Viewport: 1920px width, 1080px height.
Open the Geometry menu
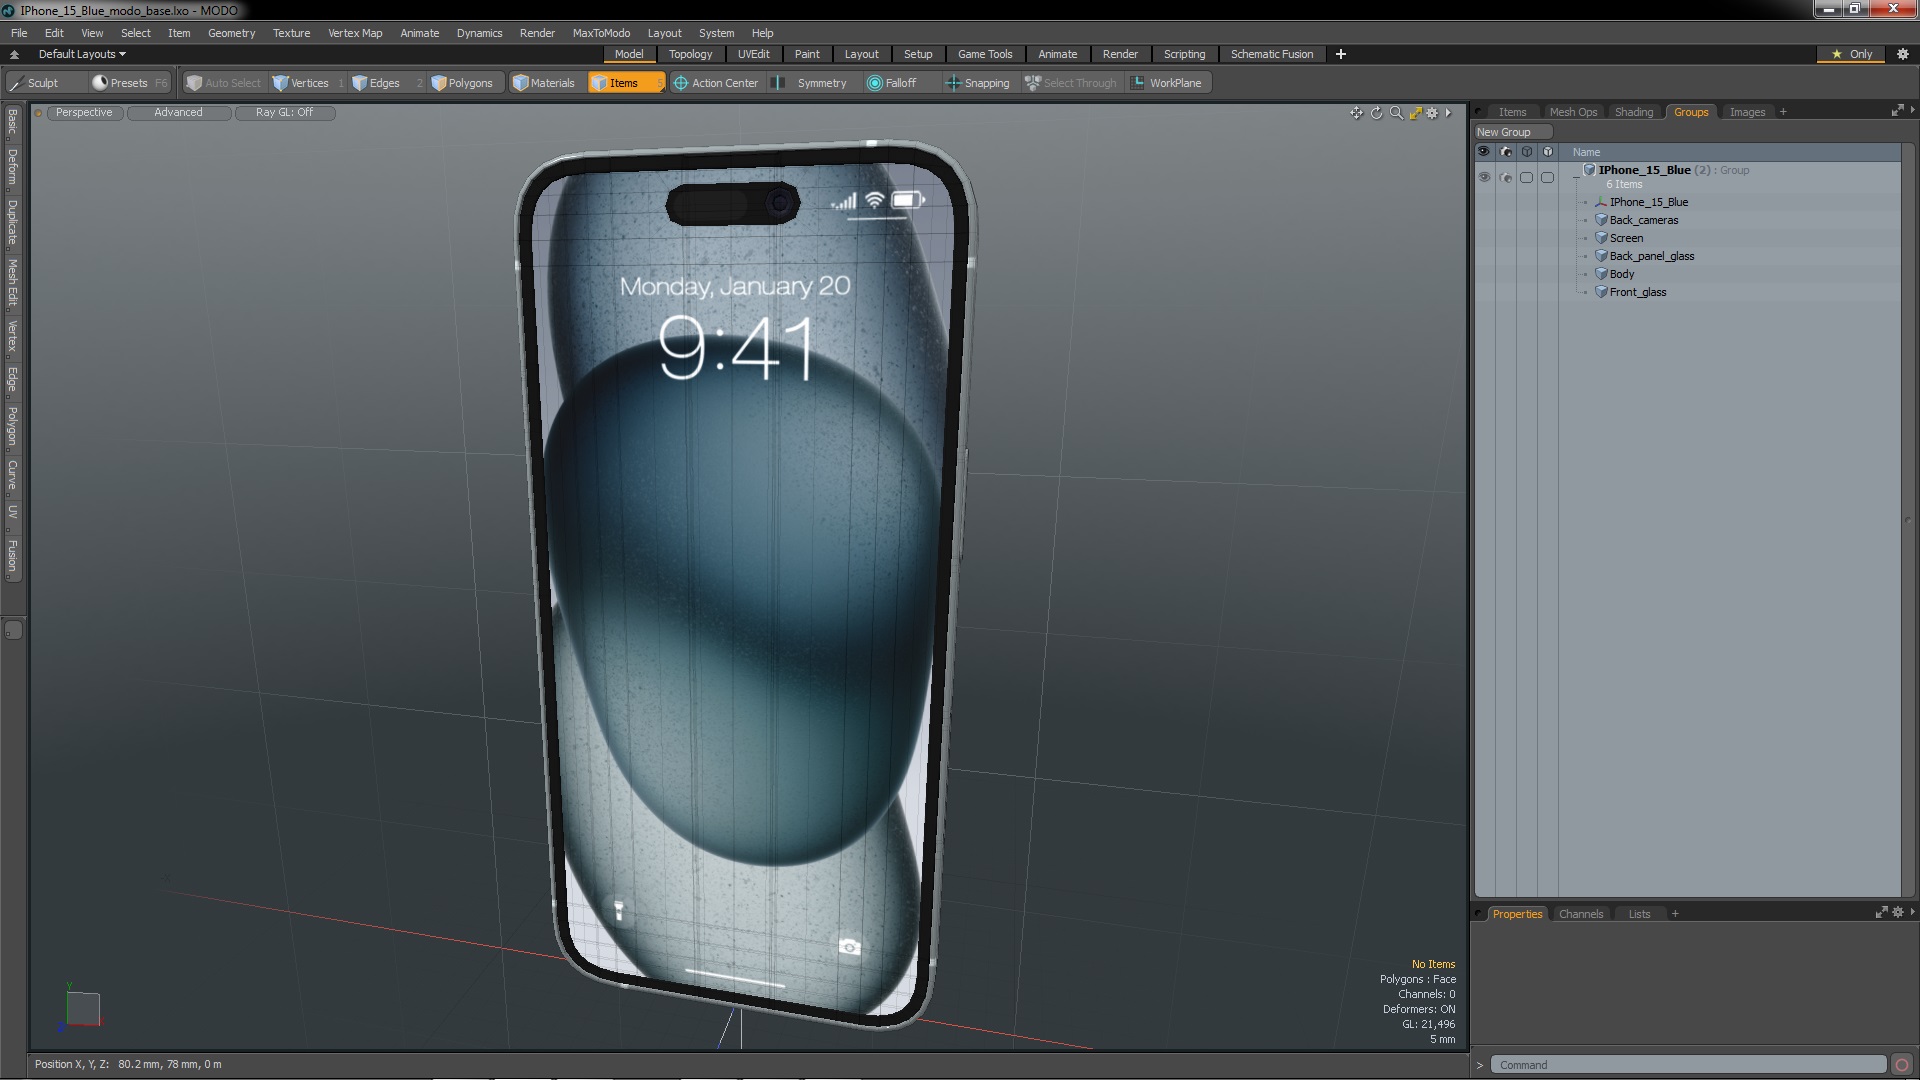click(231, 33)
